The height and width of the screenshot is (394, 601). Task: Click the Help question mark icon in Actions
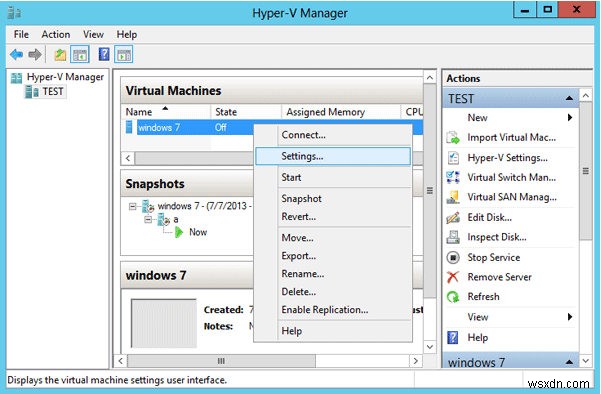click(453, 338)
